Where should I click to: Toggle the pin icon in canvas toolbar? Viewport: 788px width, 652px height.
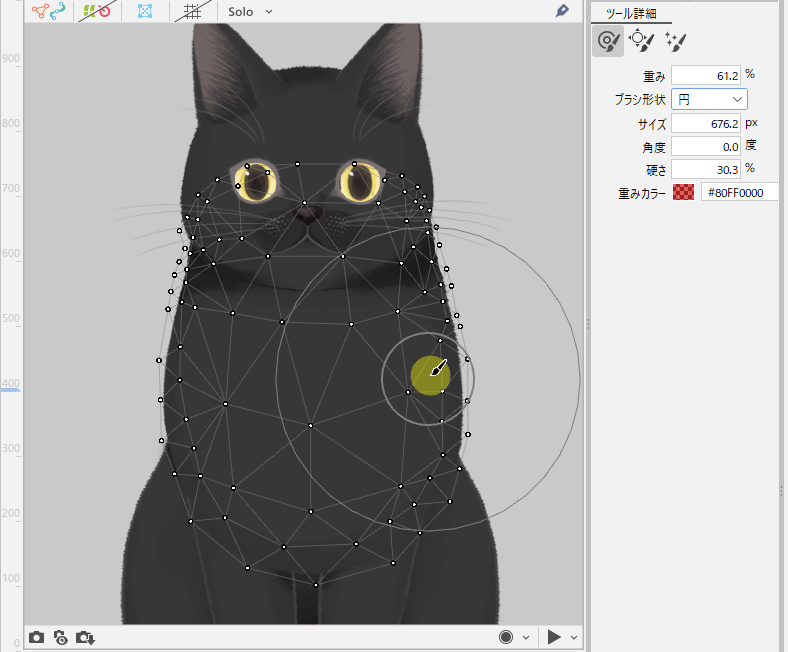click(563, 11)
